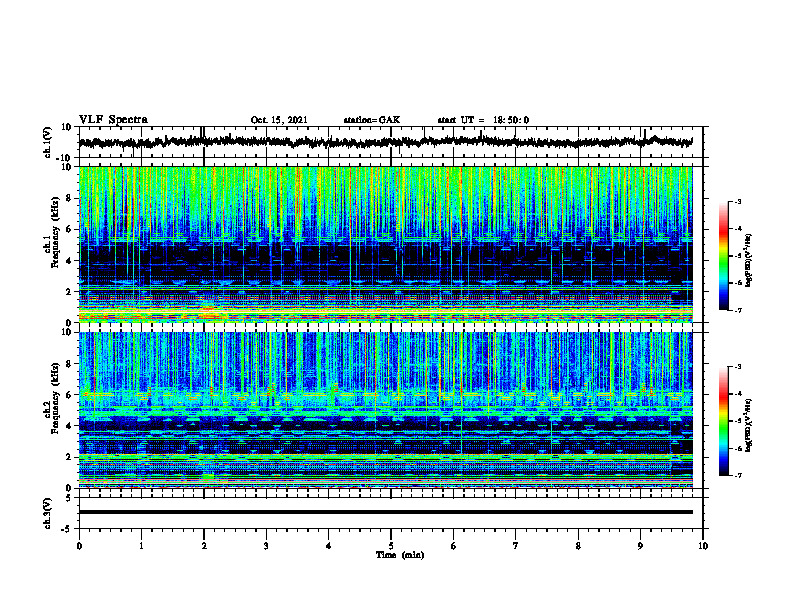This screenshot has width=792, height=612.
Task: Click the '-3' label on ch.2 colorbar
Action: click(x=738, y=367)
